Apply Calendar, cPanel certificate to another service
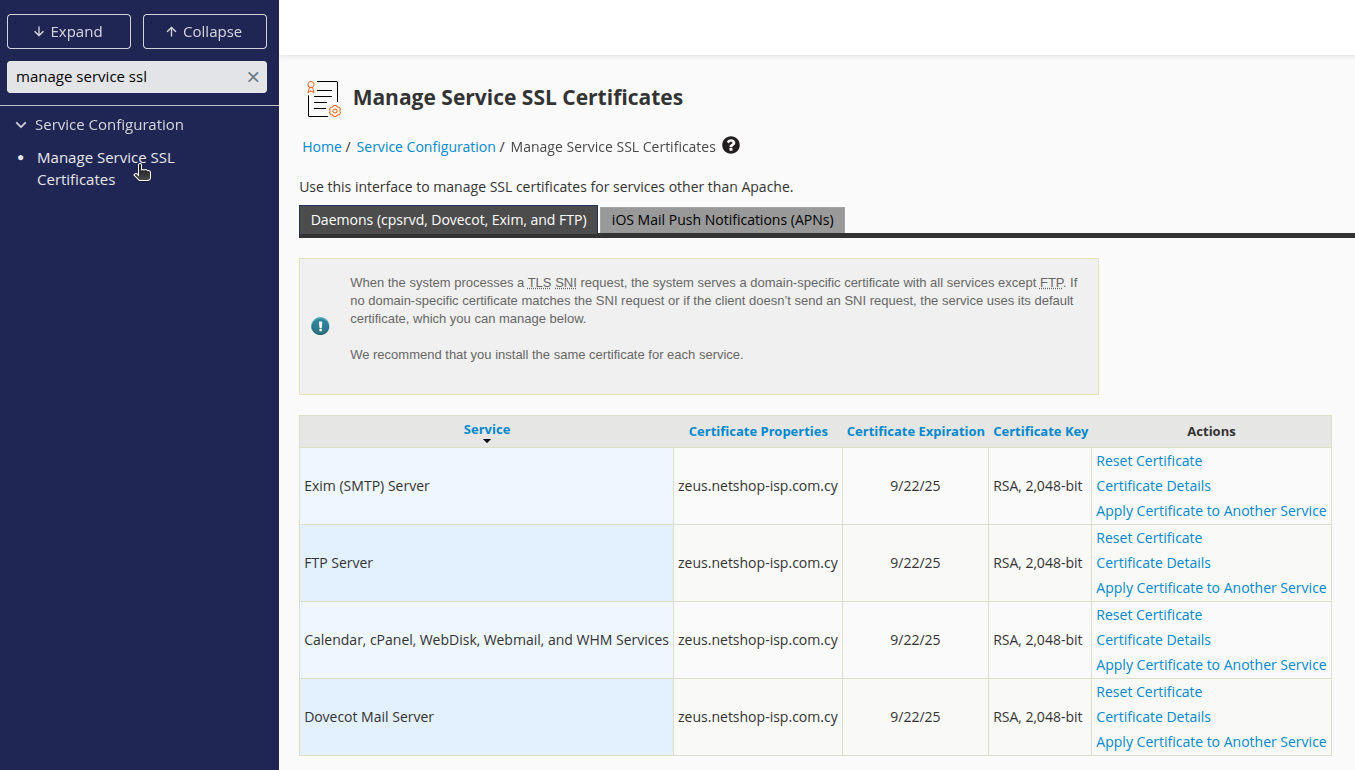 1211,665
